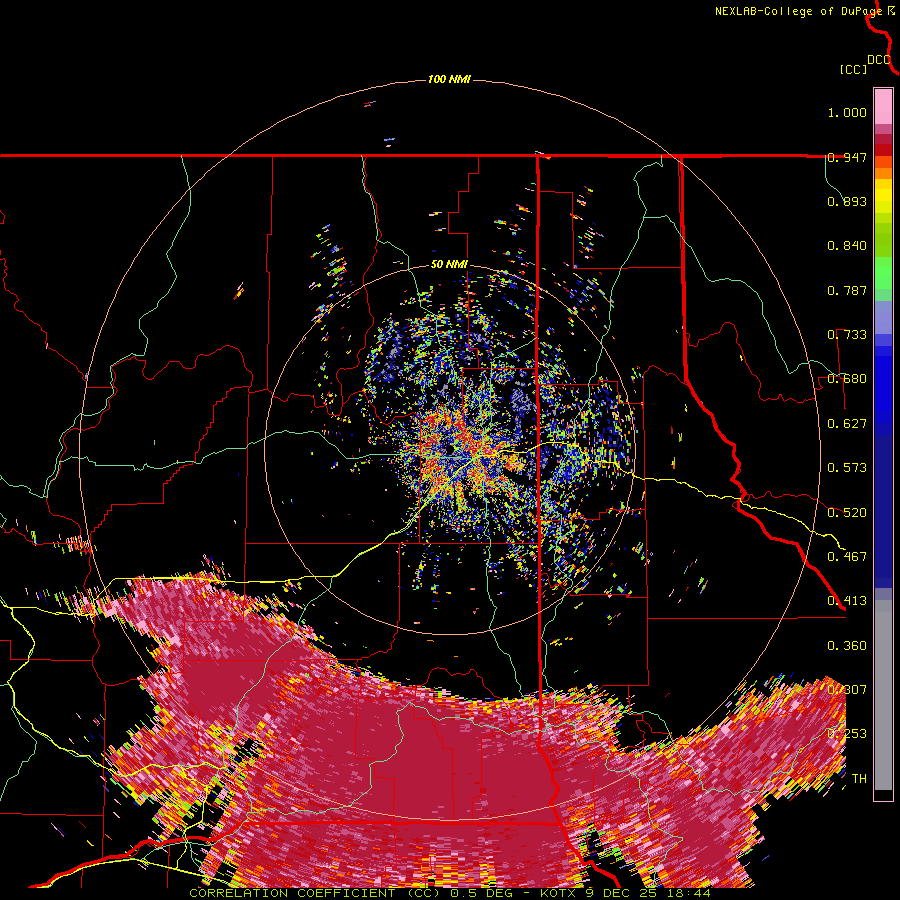
Task: Select the 0.253 scale value
Action: 847,734
